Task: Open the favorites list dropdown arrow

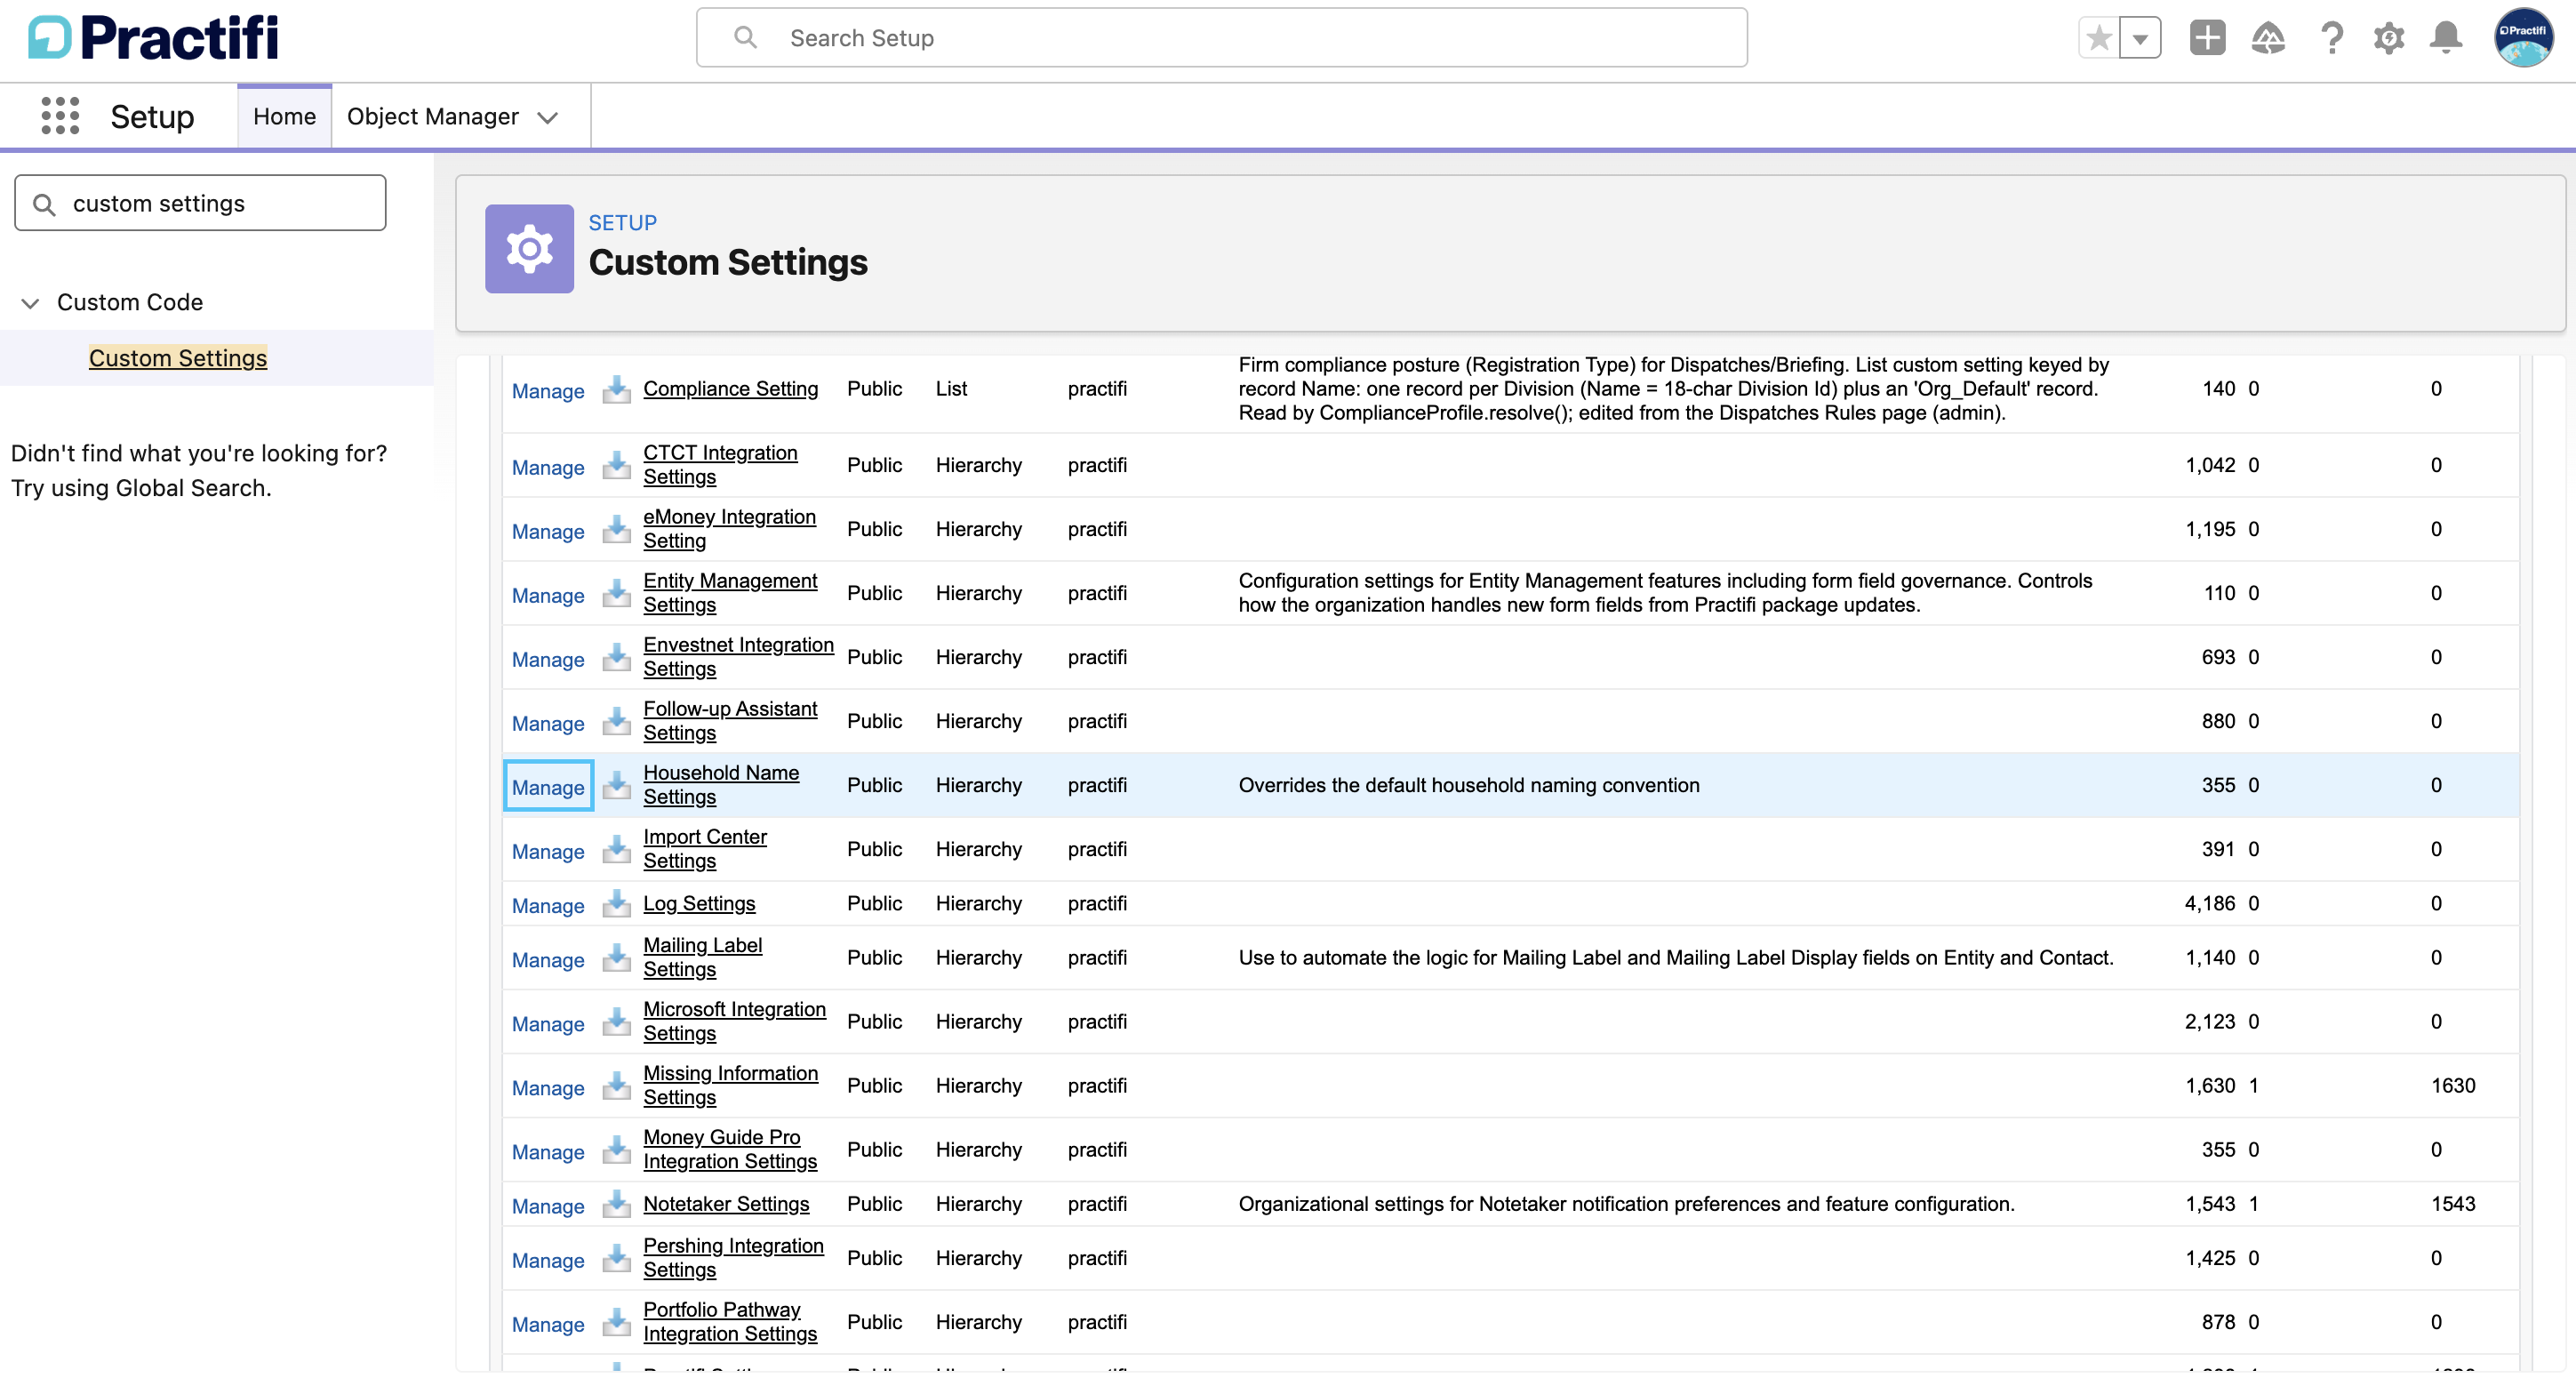Action: click(2140, 38)
